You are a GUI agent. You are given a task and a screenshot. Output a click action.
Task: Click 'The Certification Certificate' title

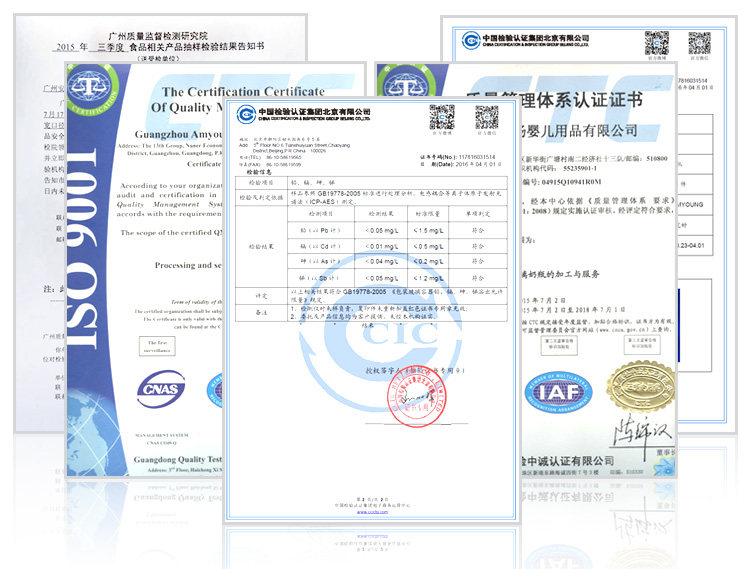pyautogui.click(x=243, y=91)
